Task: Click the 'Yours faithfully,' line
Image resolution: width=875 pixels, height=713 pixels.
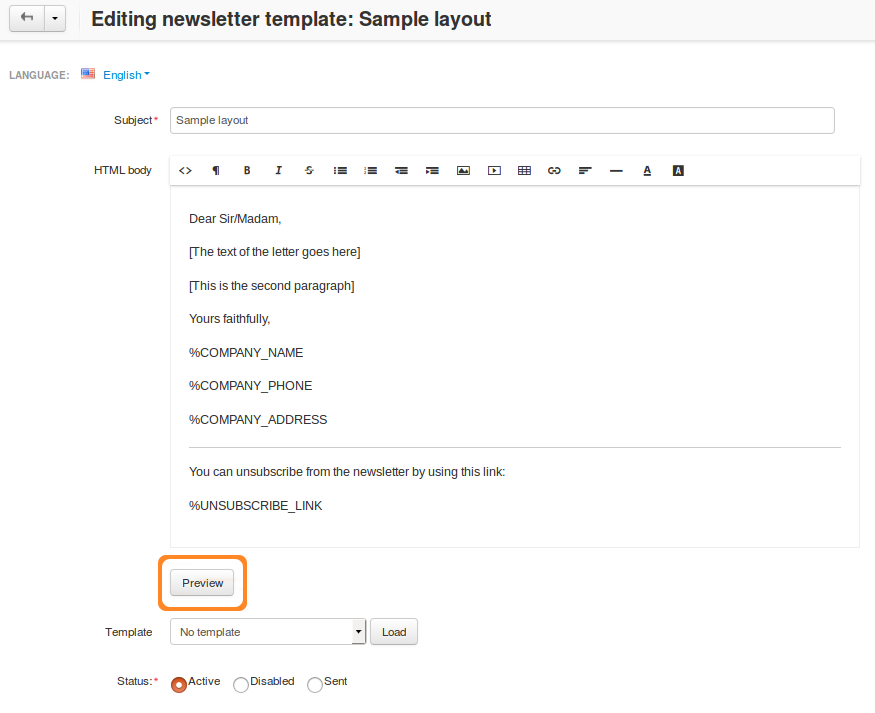Action: click(x=229, y=319)
